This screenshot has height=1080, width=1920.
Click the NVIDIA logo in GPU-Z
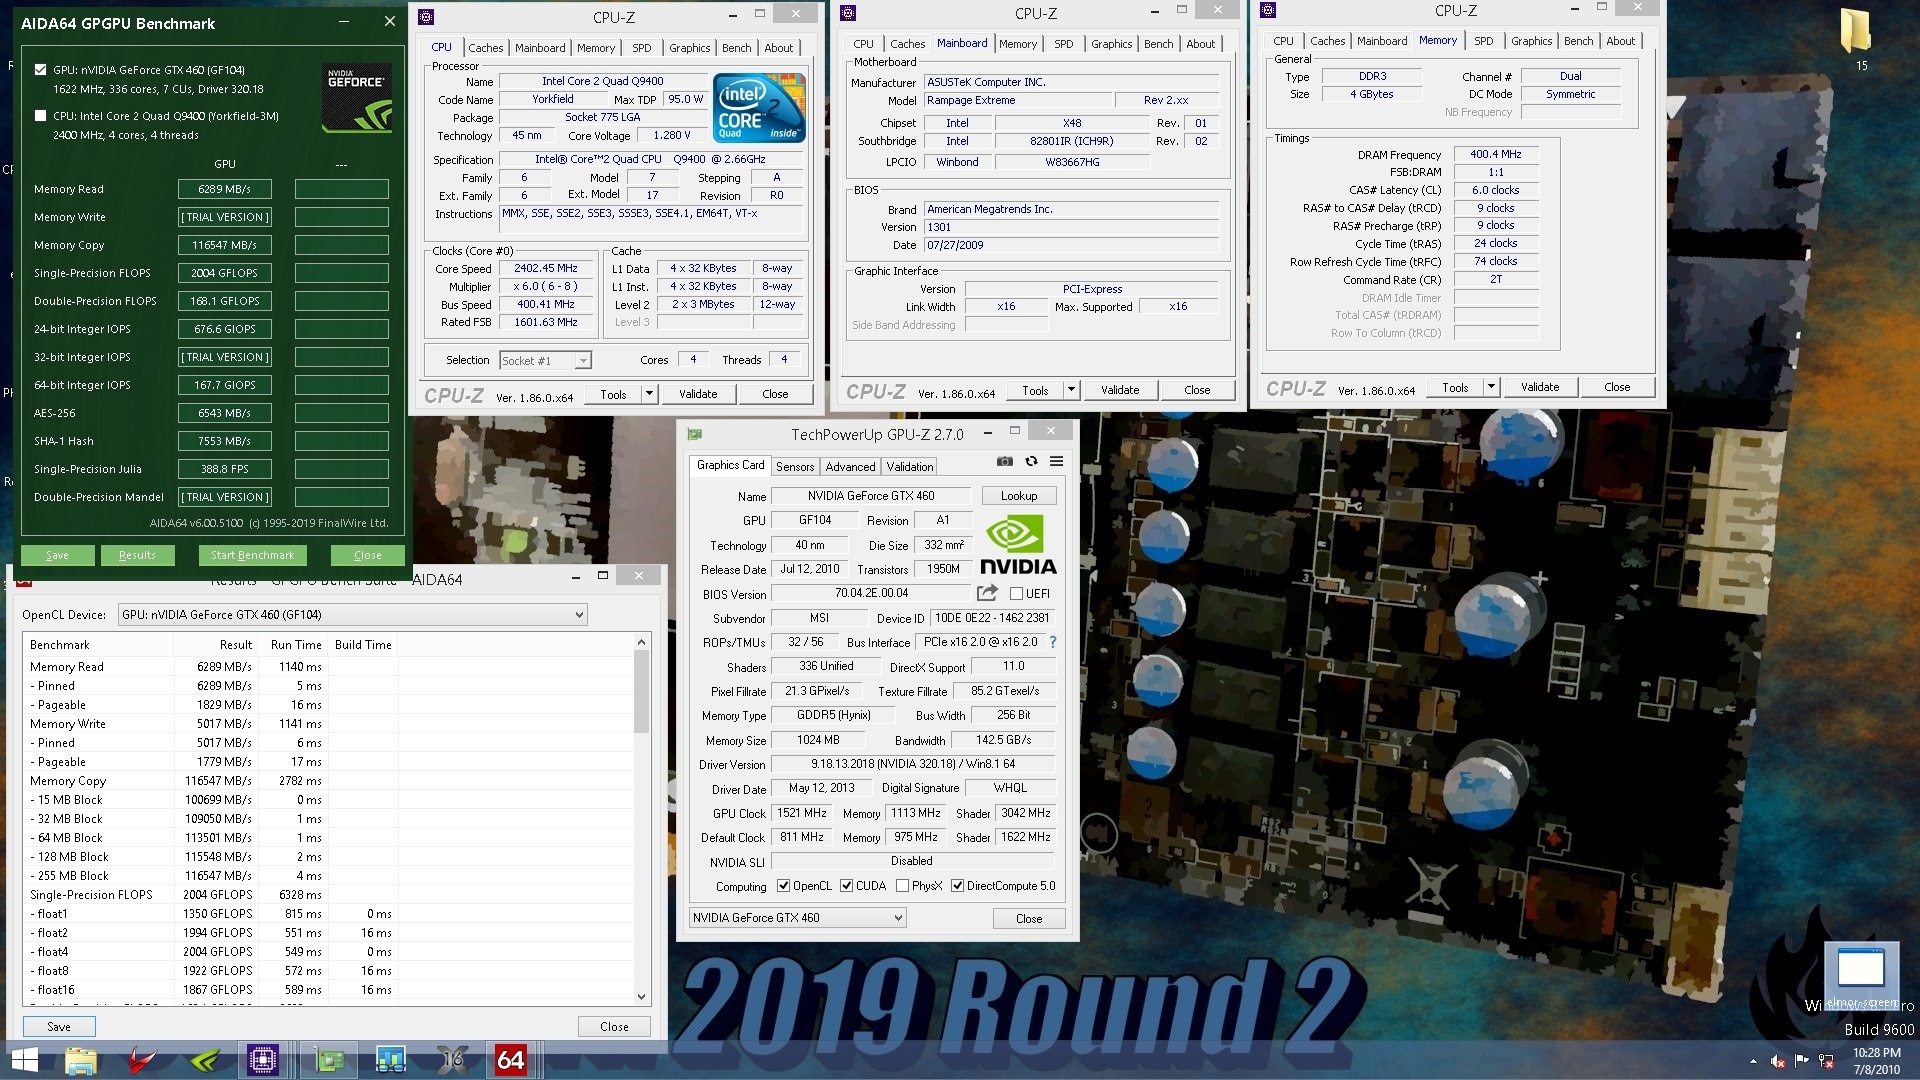(1018, 544)
